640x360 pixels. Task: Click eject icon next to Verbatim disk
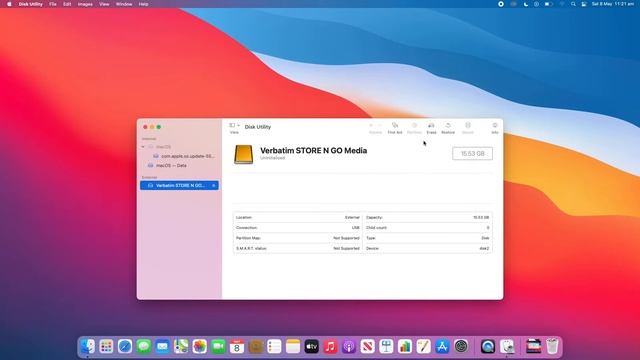click(x=213, y=186)
